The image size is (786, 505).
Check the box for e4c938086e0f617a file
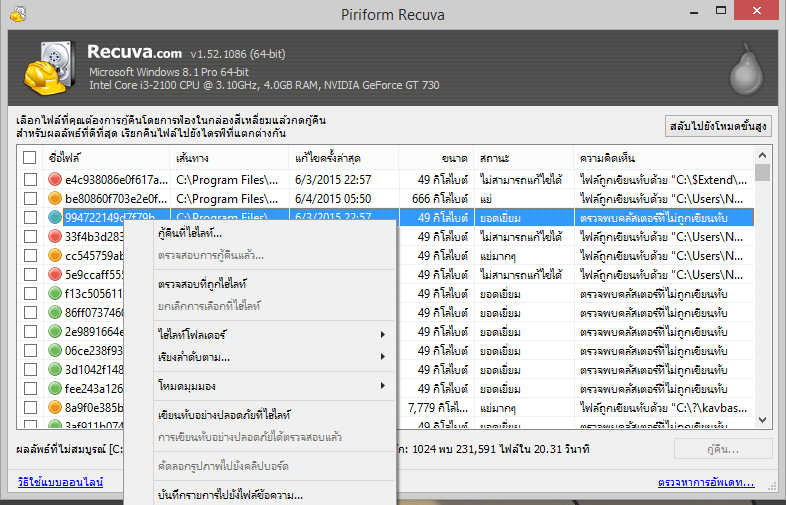pyautogui.click(x=31, y=180)
